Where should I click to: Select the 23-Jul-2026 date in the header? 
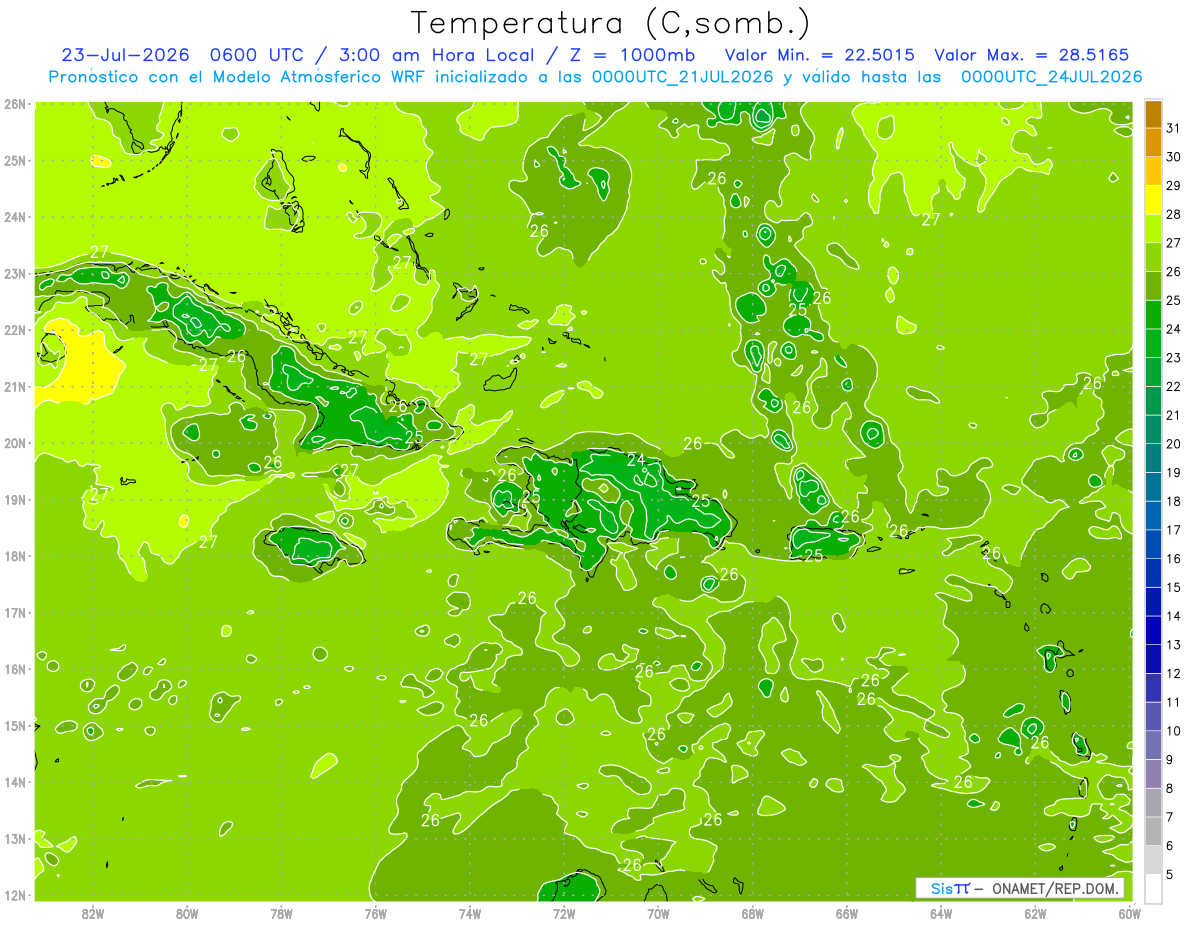[x=118, y=54]
